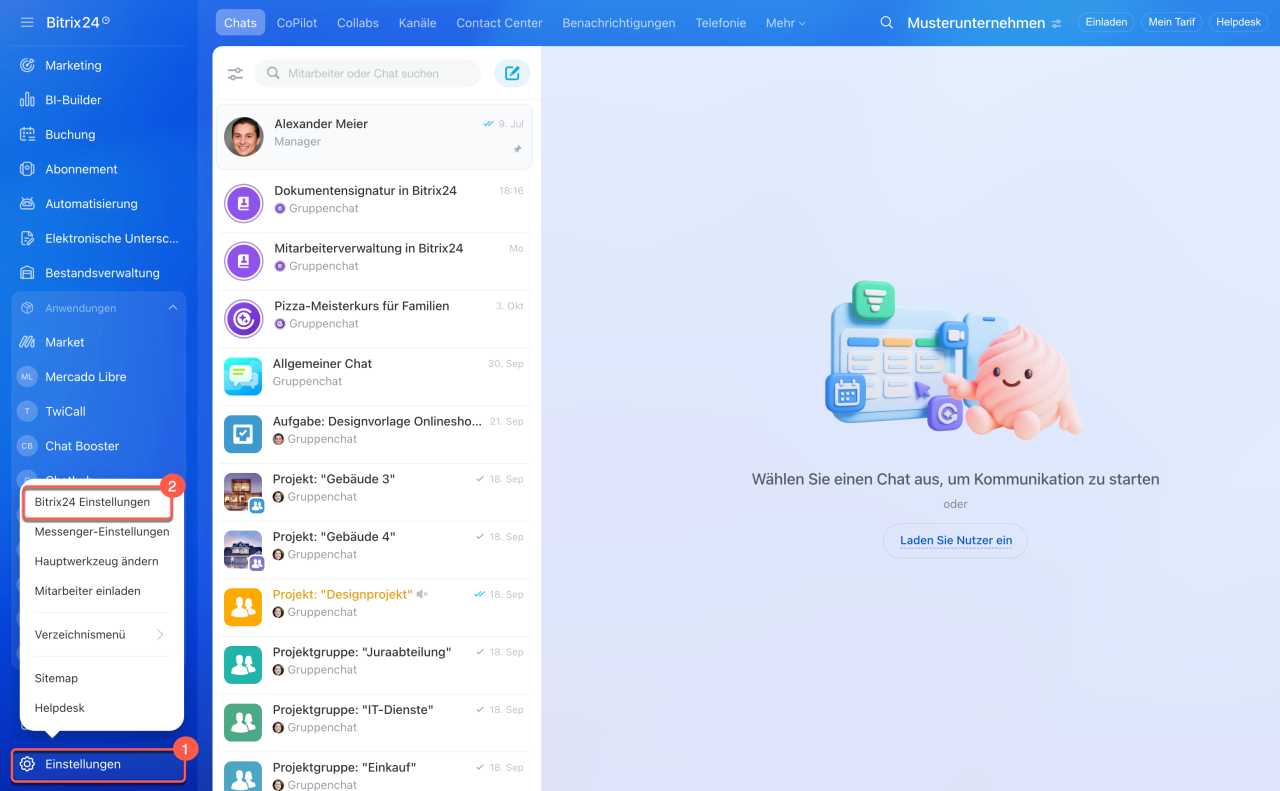Viewport: 1280px width, 791px height.
Task: Open the Dokumentensignatur in Bitrix24 chat
Action: click(x=375, y=204)
